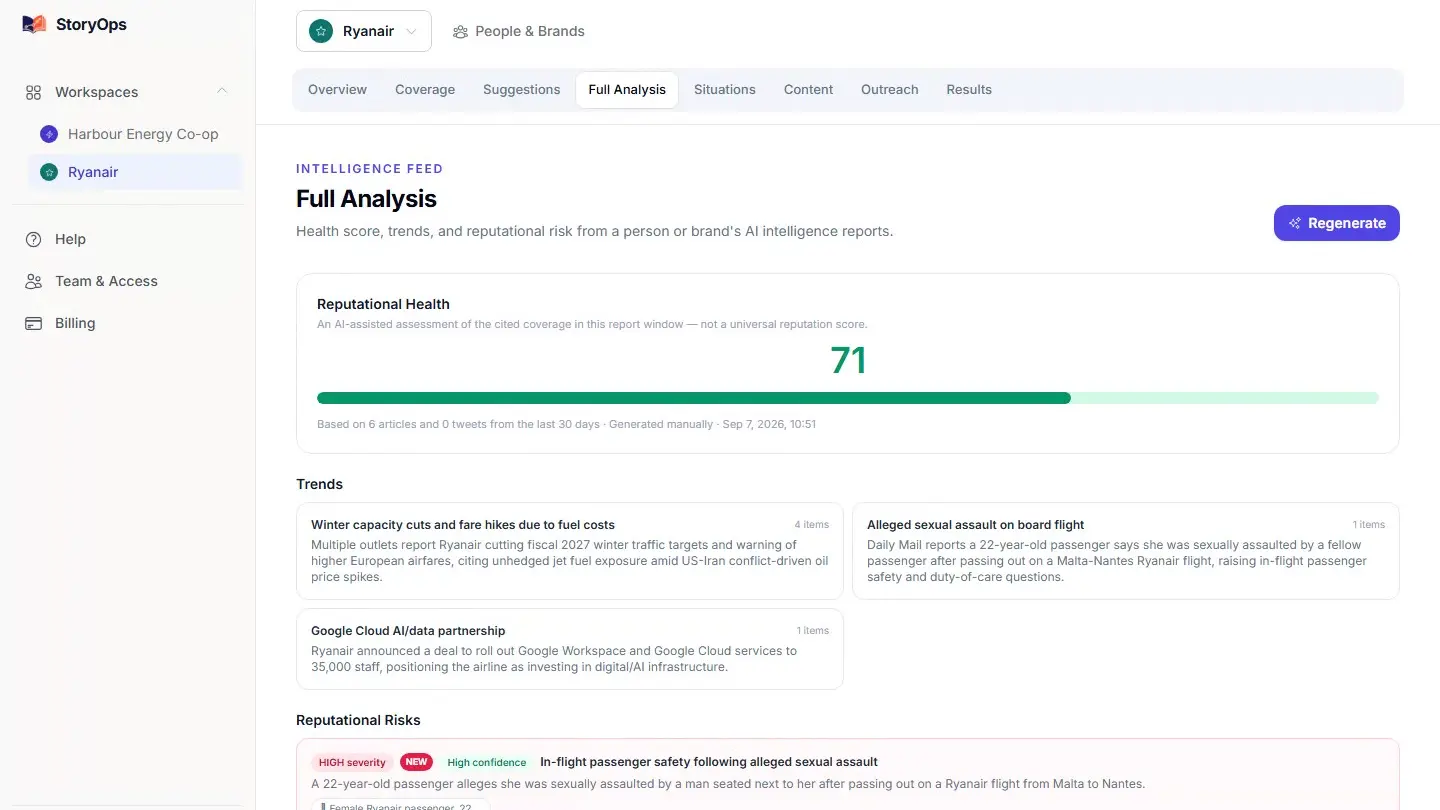The height and width of the screenshot is (810, 1440).
Task: Open the Content tab
Action: coord(808,89)
